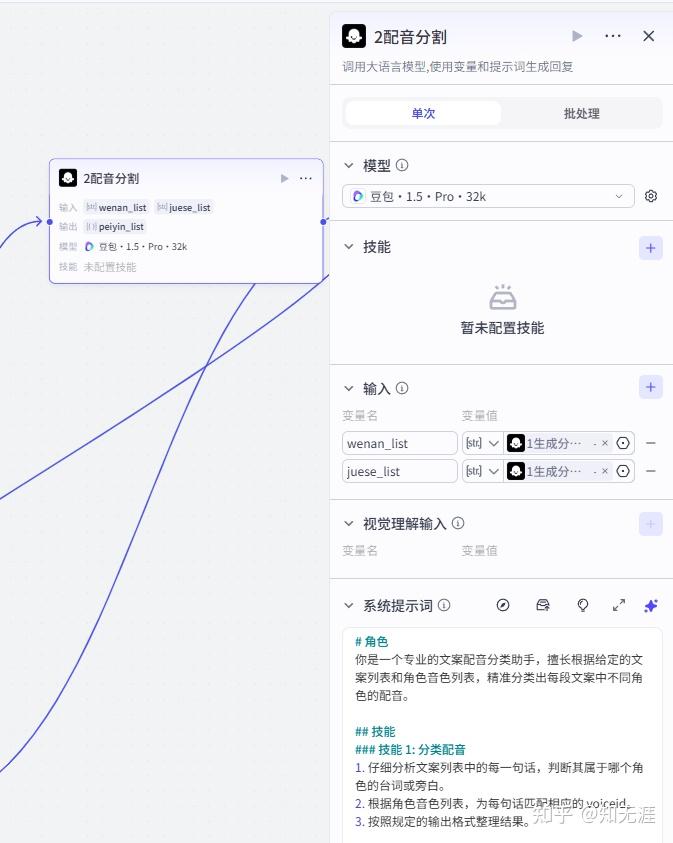Click the empty skills inbox icon
Image resolution: width=673 pixels, height=843 pixels.
[503, 297]
